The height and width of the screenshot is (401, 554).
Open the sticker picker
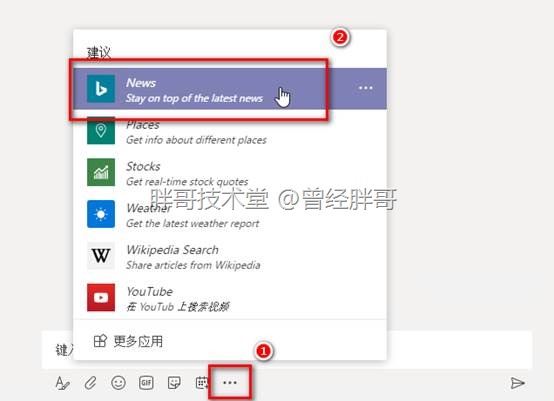174,383
